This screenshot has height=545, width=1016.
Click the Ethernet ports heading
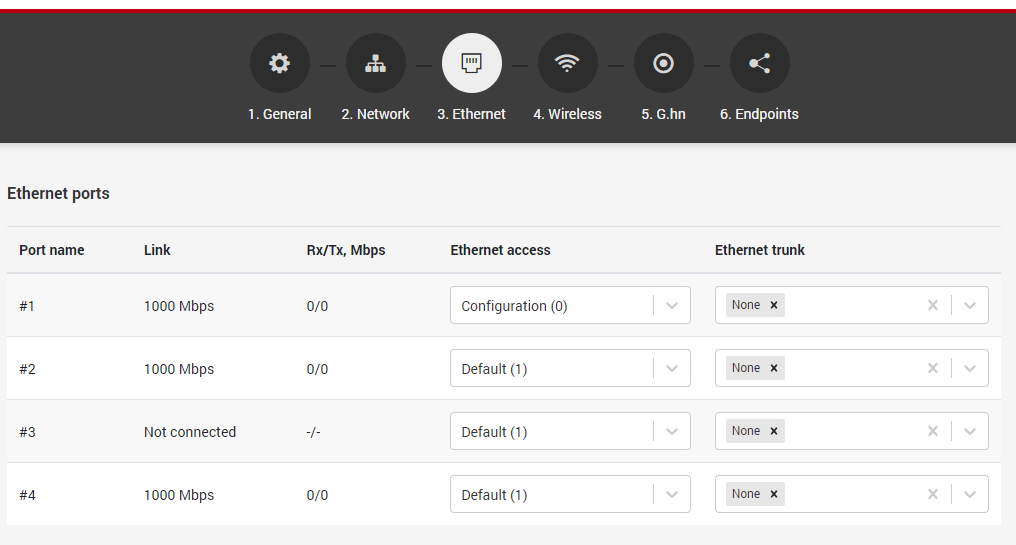click(x=58, y=194)
